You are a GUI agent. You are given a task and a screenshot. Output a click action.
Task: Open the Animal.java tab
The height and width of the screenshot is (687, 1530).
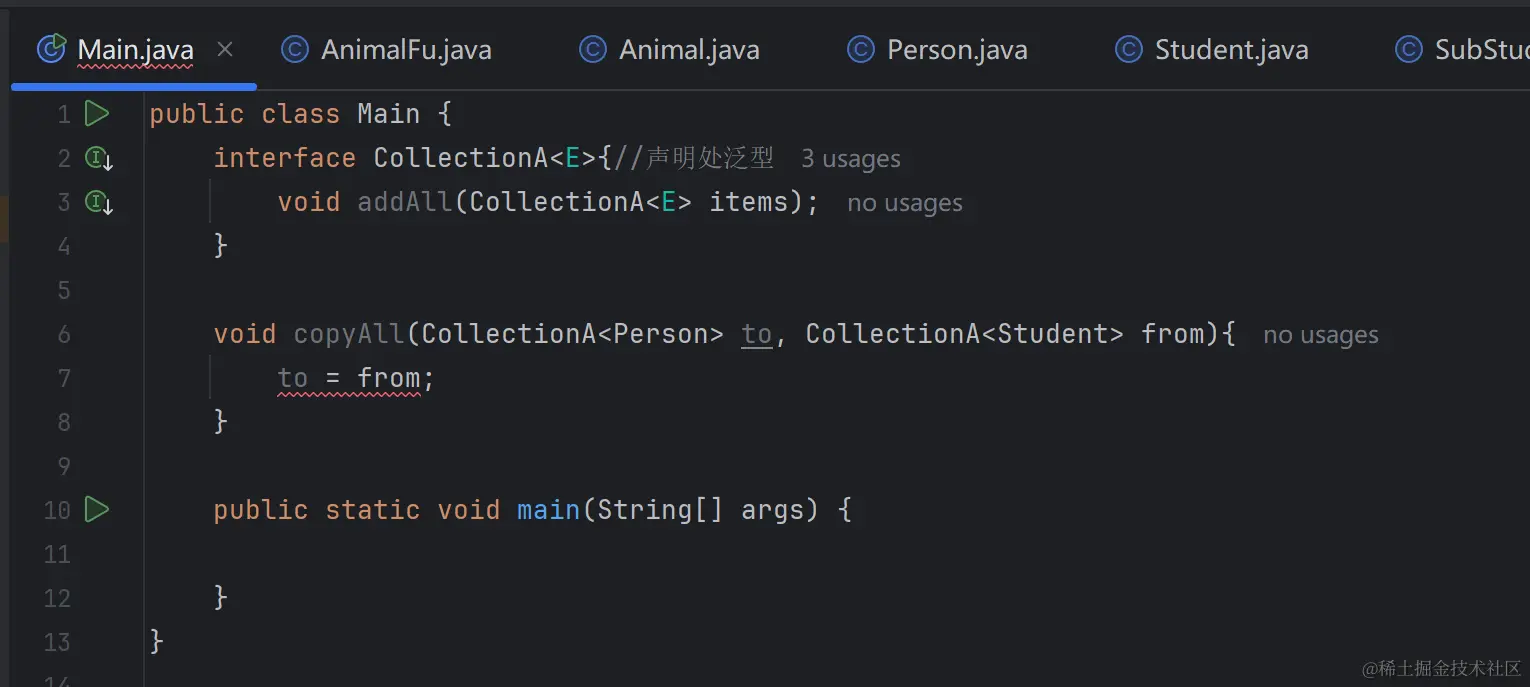tap(689, 50)
